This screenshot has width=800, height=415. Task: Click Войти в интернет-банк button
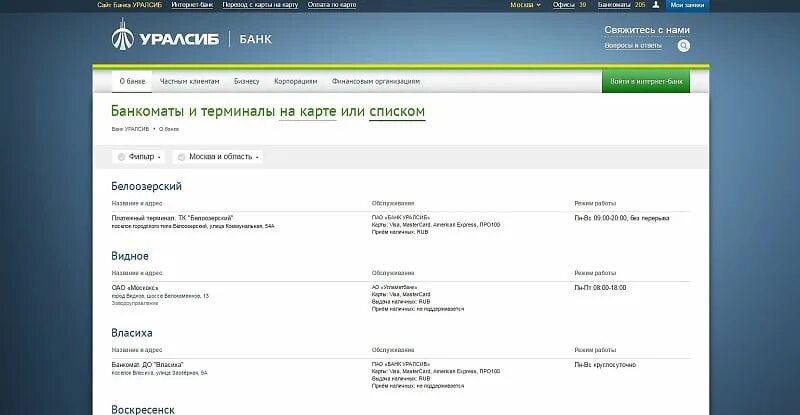646,81
